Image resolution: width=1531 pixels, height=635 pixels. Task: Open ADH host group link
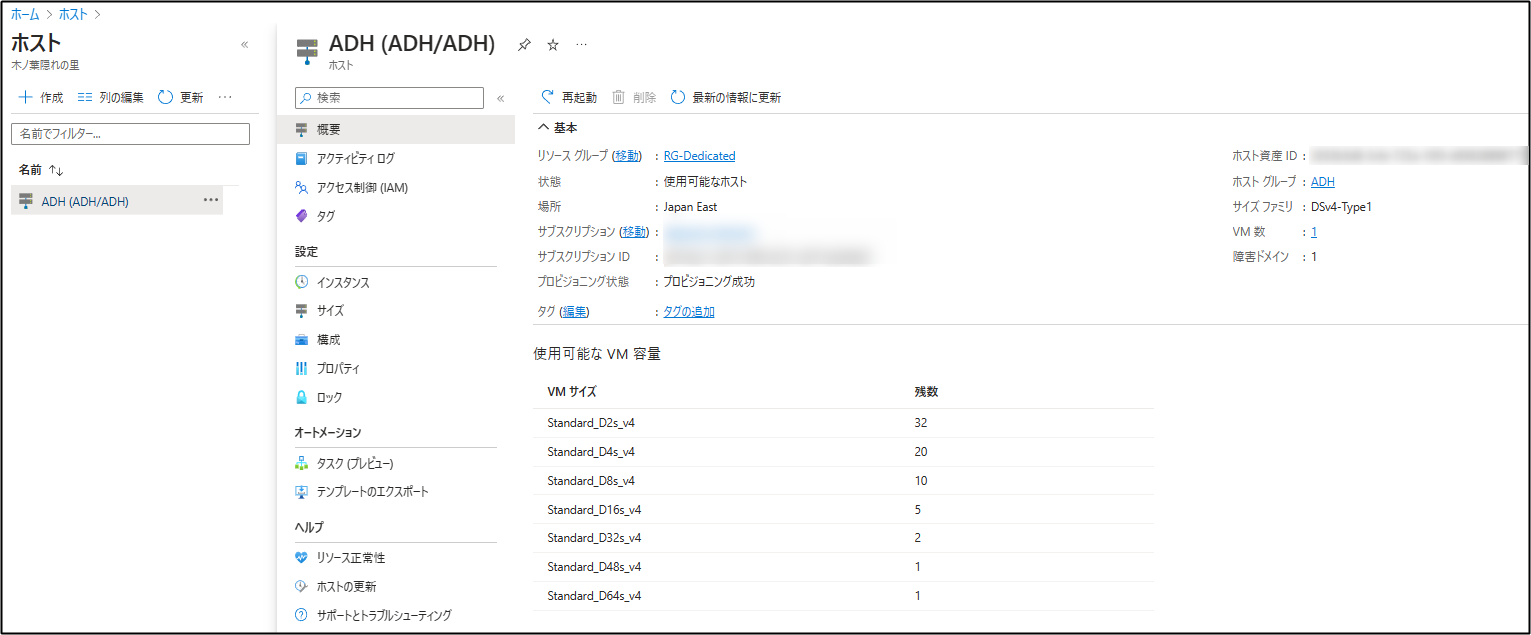(x=1323, y=182)
